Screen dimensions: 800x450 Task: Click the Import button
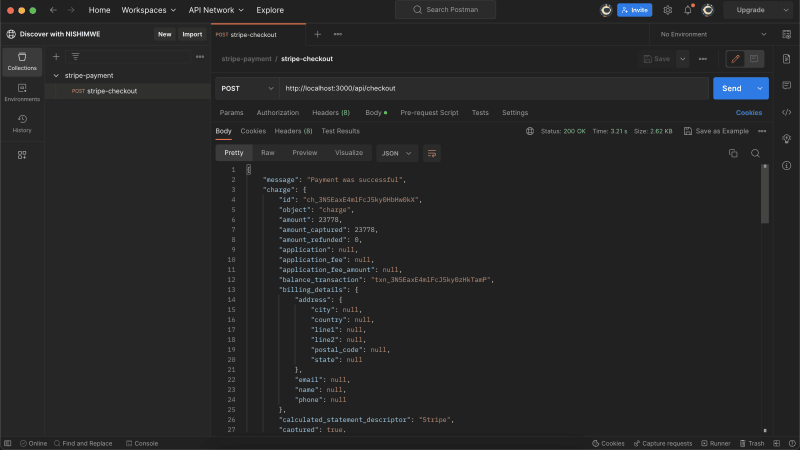tap(192, 34)
